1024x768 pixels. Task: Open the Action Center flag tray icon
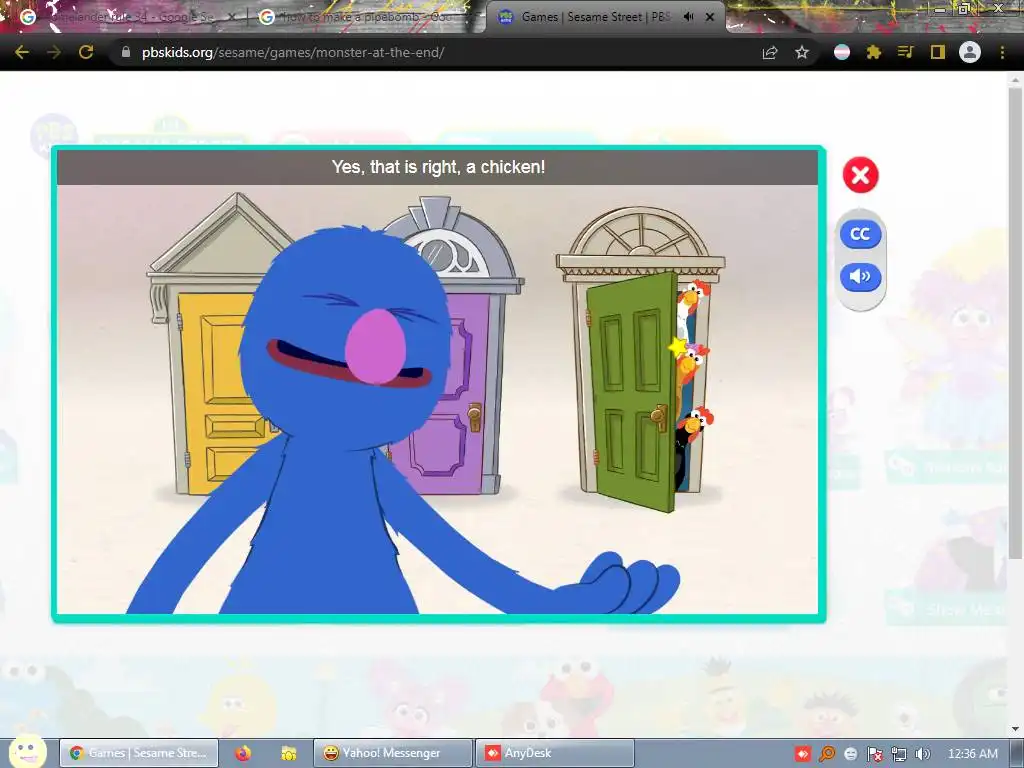[x=874, y=754]
